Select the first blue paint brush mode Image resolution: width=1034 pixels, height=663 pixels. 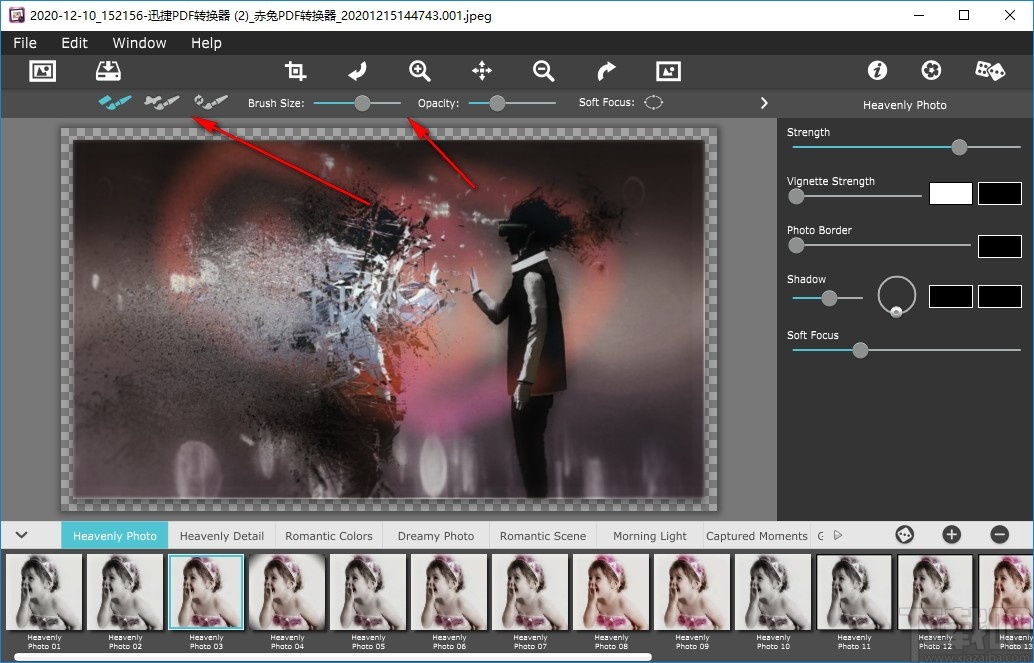(115, 102)
